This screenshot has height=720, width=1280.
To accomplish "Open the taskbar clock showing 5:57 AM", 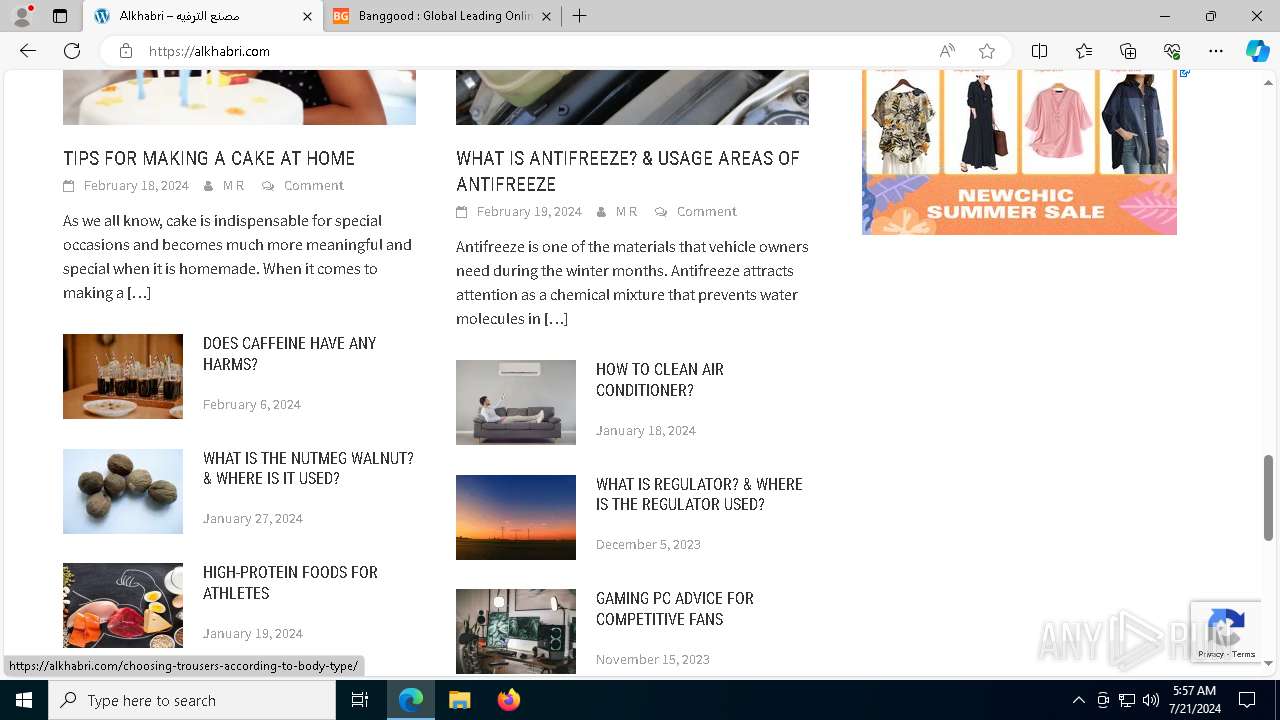I will point(1194,700).
